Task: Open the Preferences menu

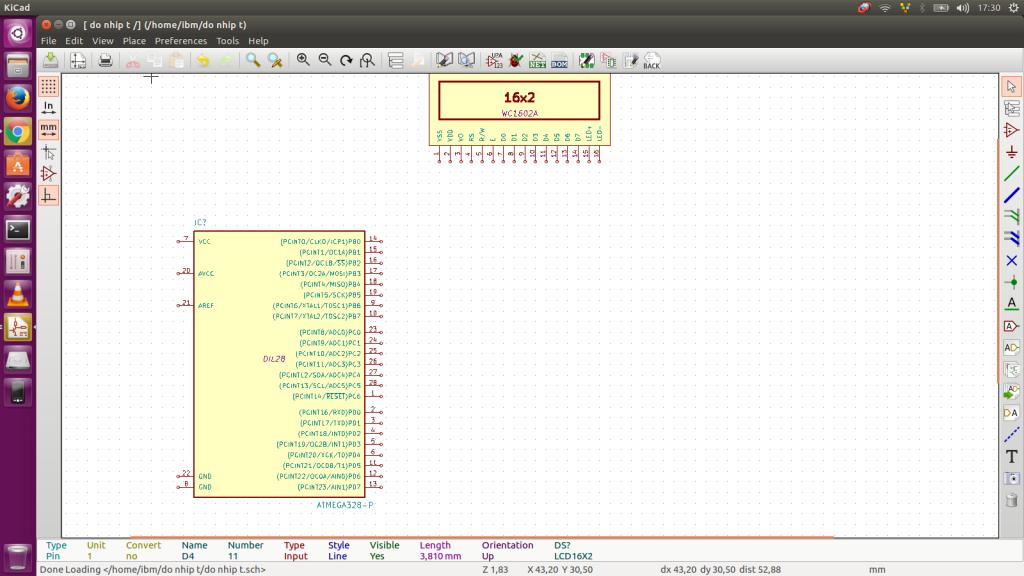Action: tap(180, 41)
